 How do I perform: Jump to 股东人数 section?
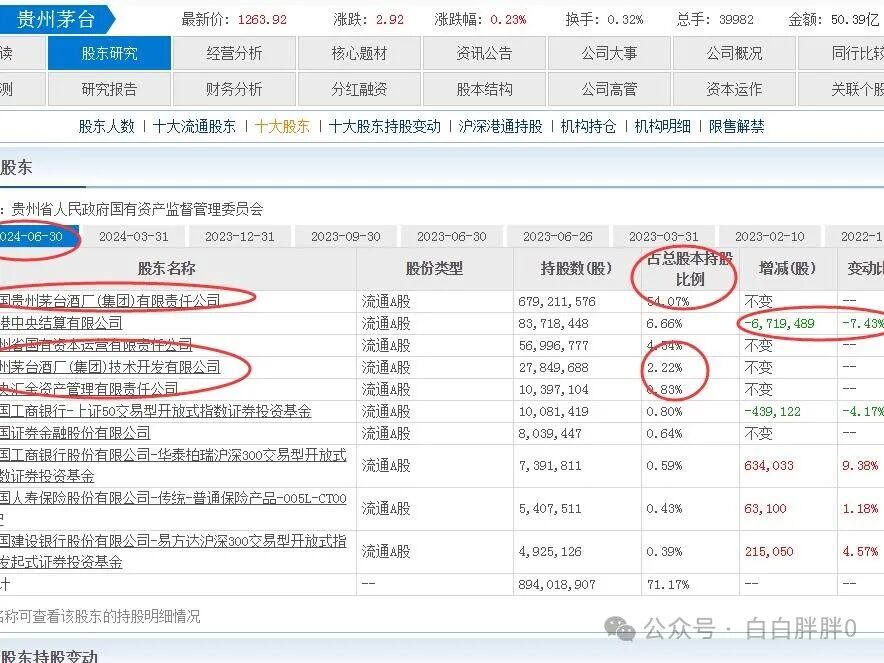click(107, 126)
